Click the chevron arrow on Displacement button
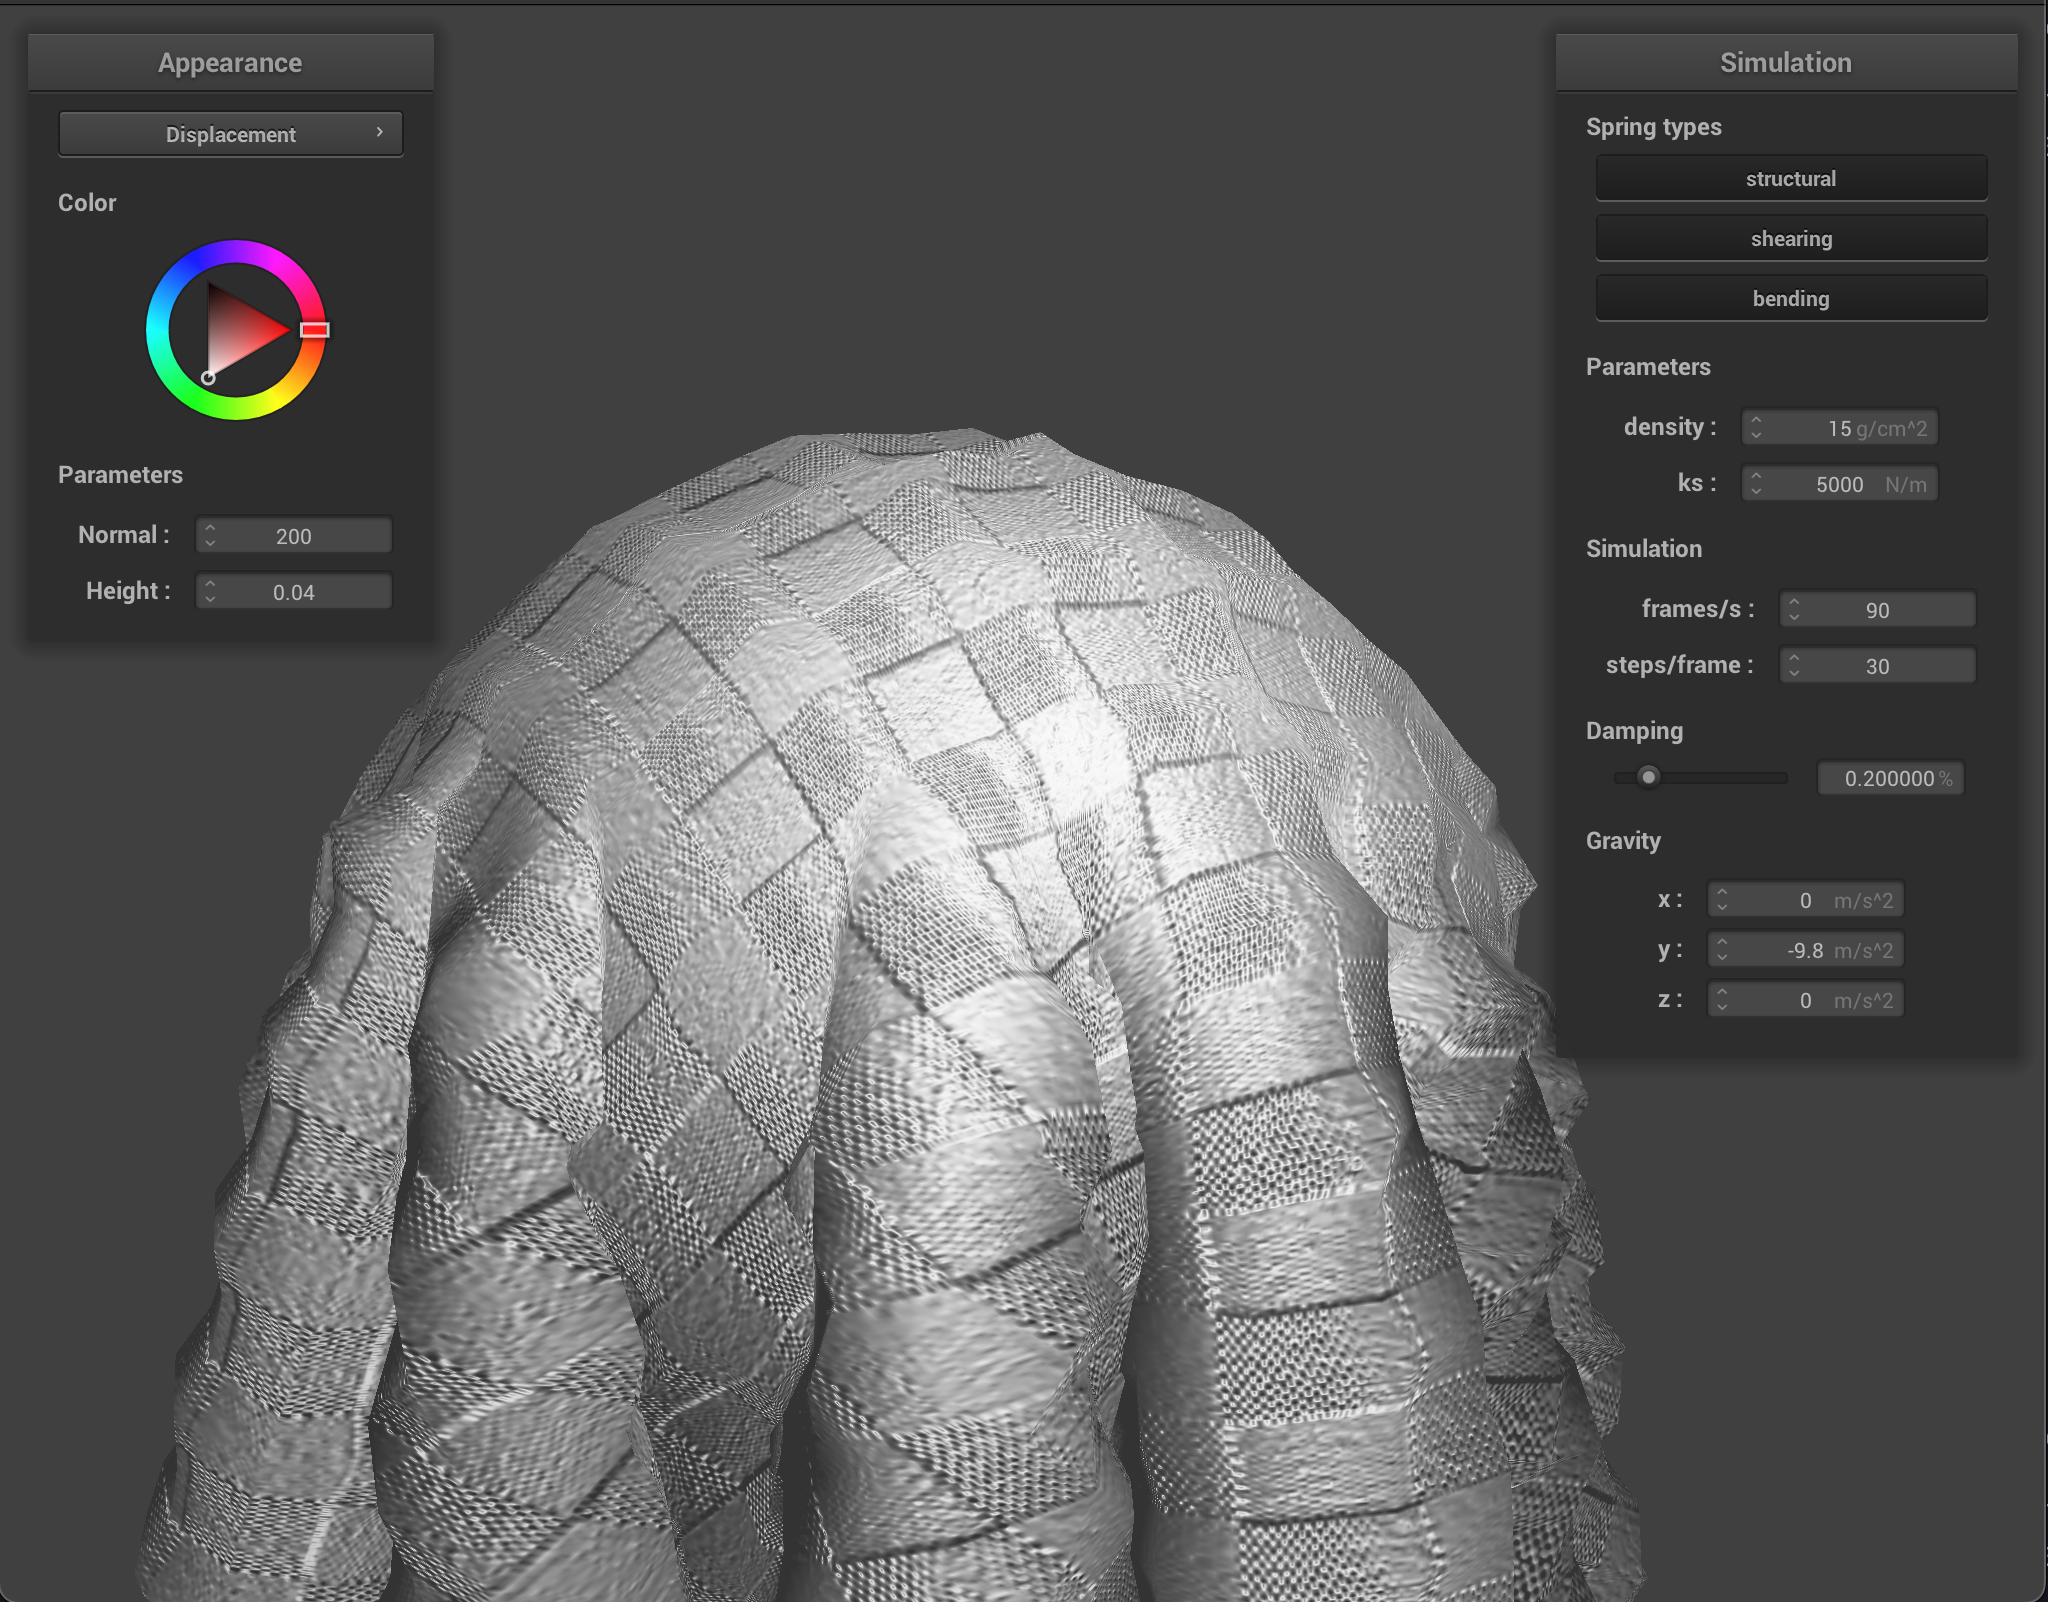 tap(380, 132)
